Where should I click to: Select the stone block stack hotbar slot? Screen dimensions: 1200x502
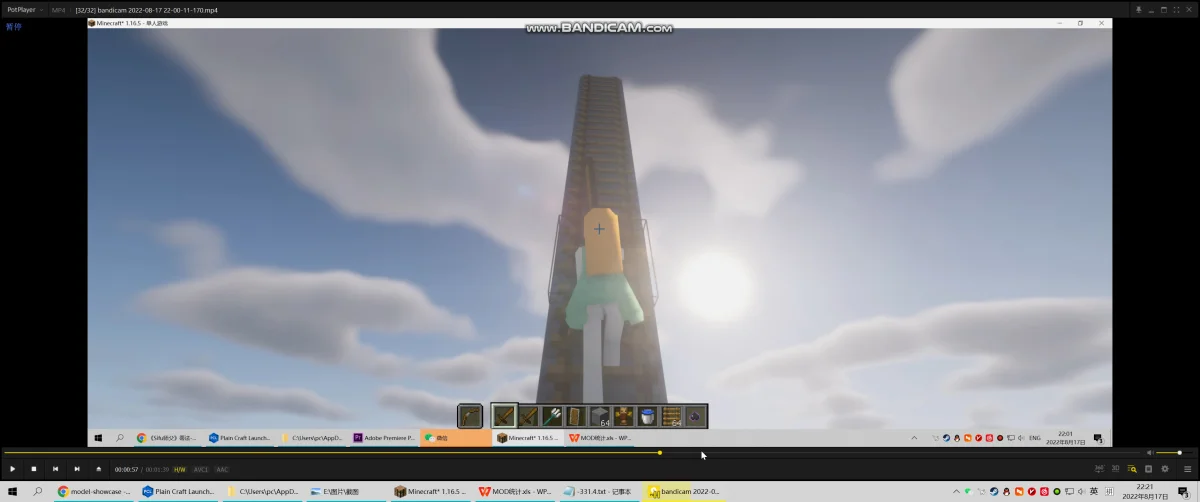point(599,415)
